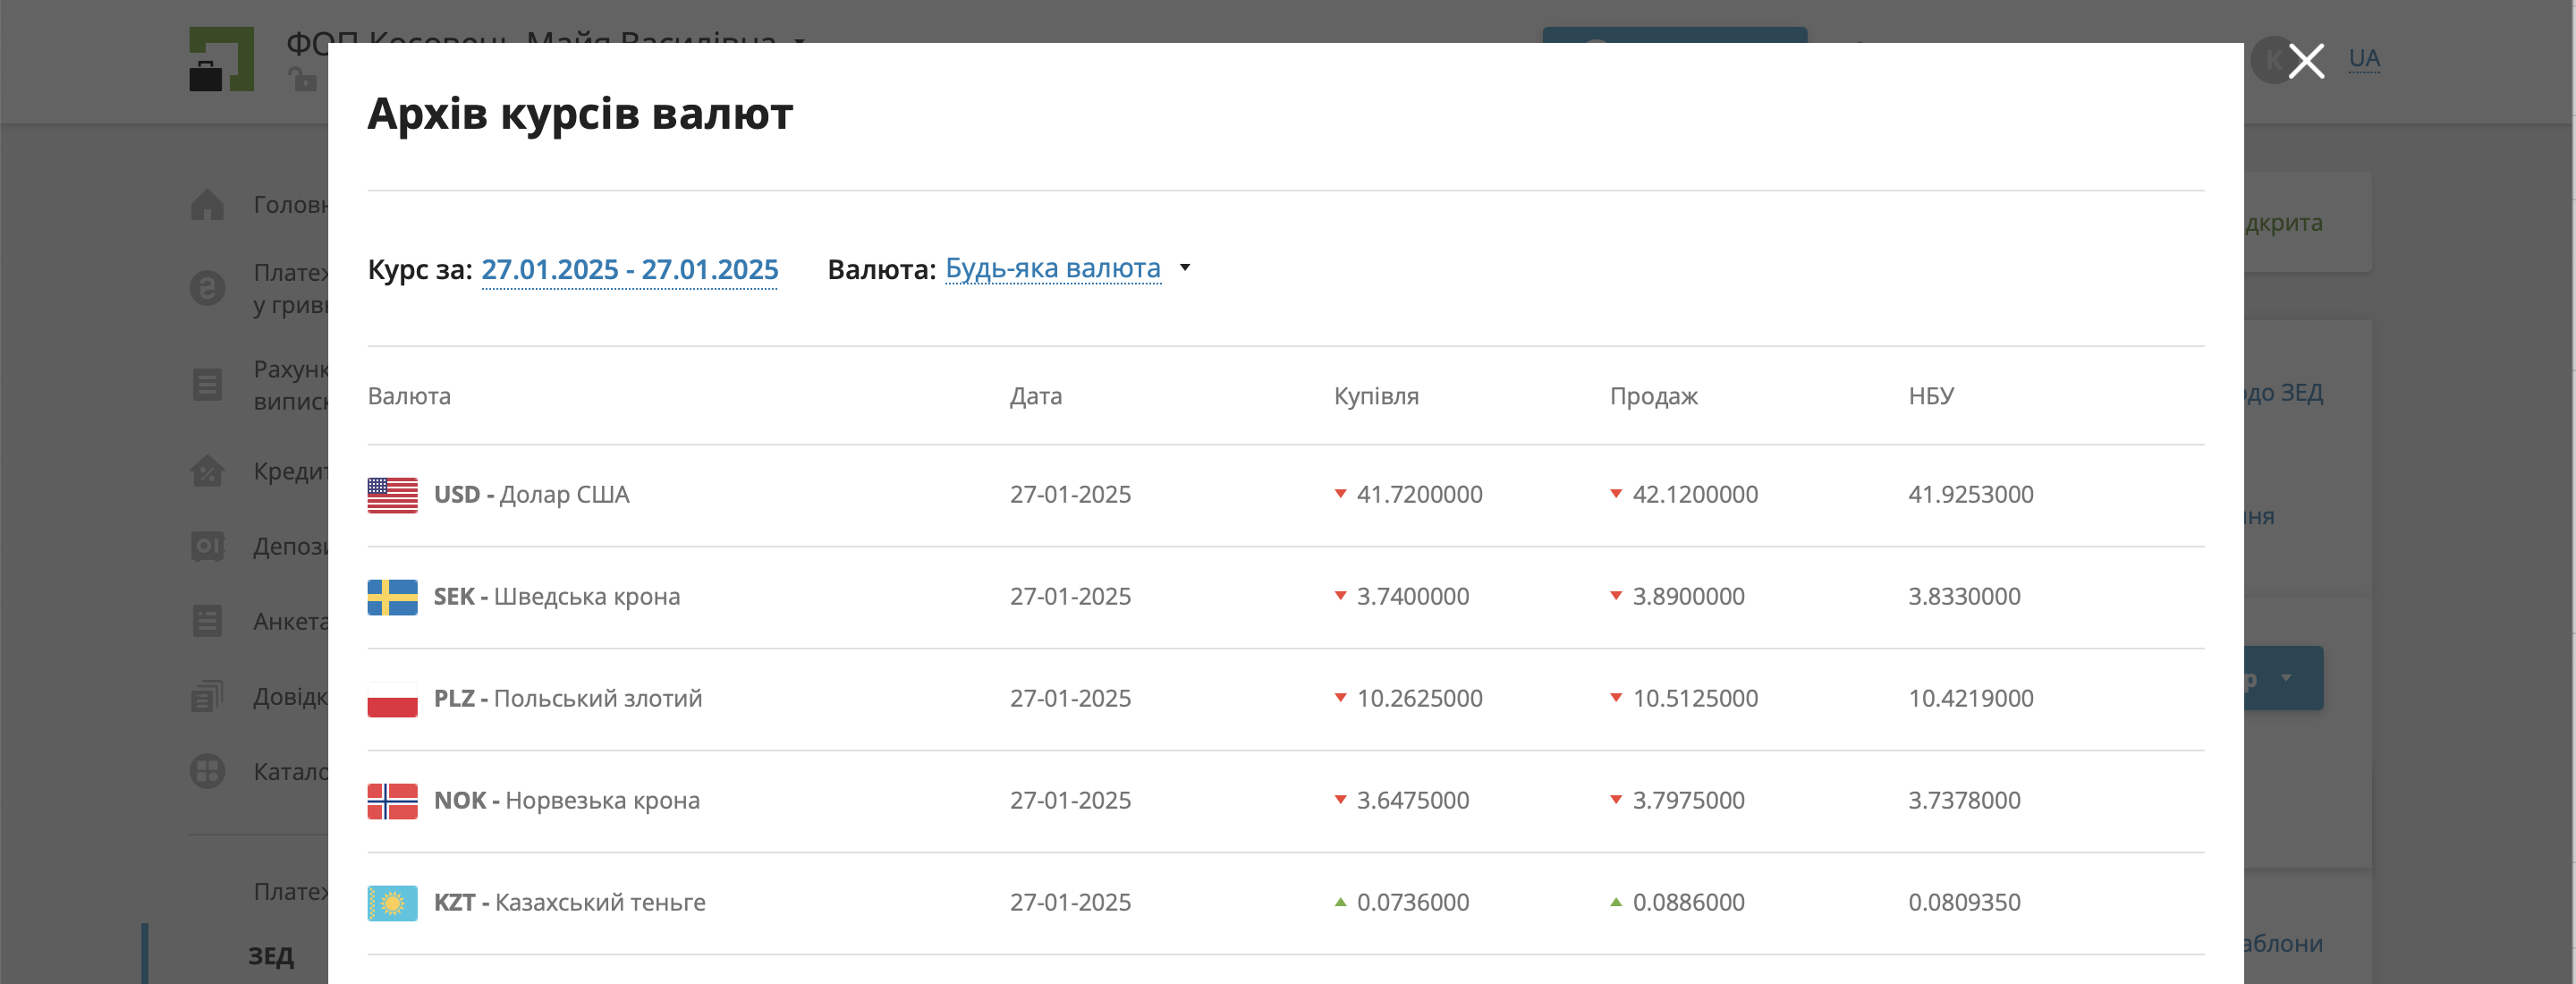
Task: Click NOK NBU rate 3.7378000
Action: point(1964,800)
